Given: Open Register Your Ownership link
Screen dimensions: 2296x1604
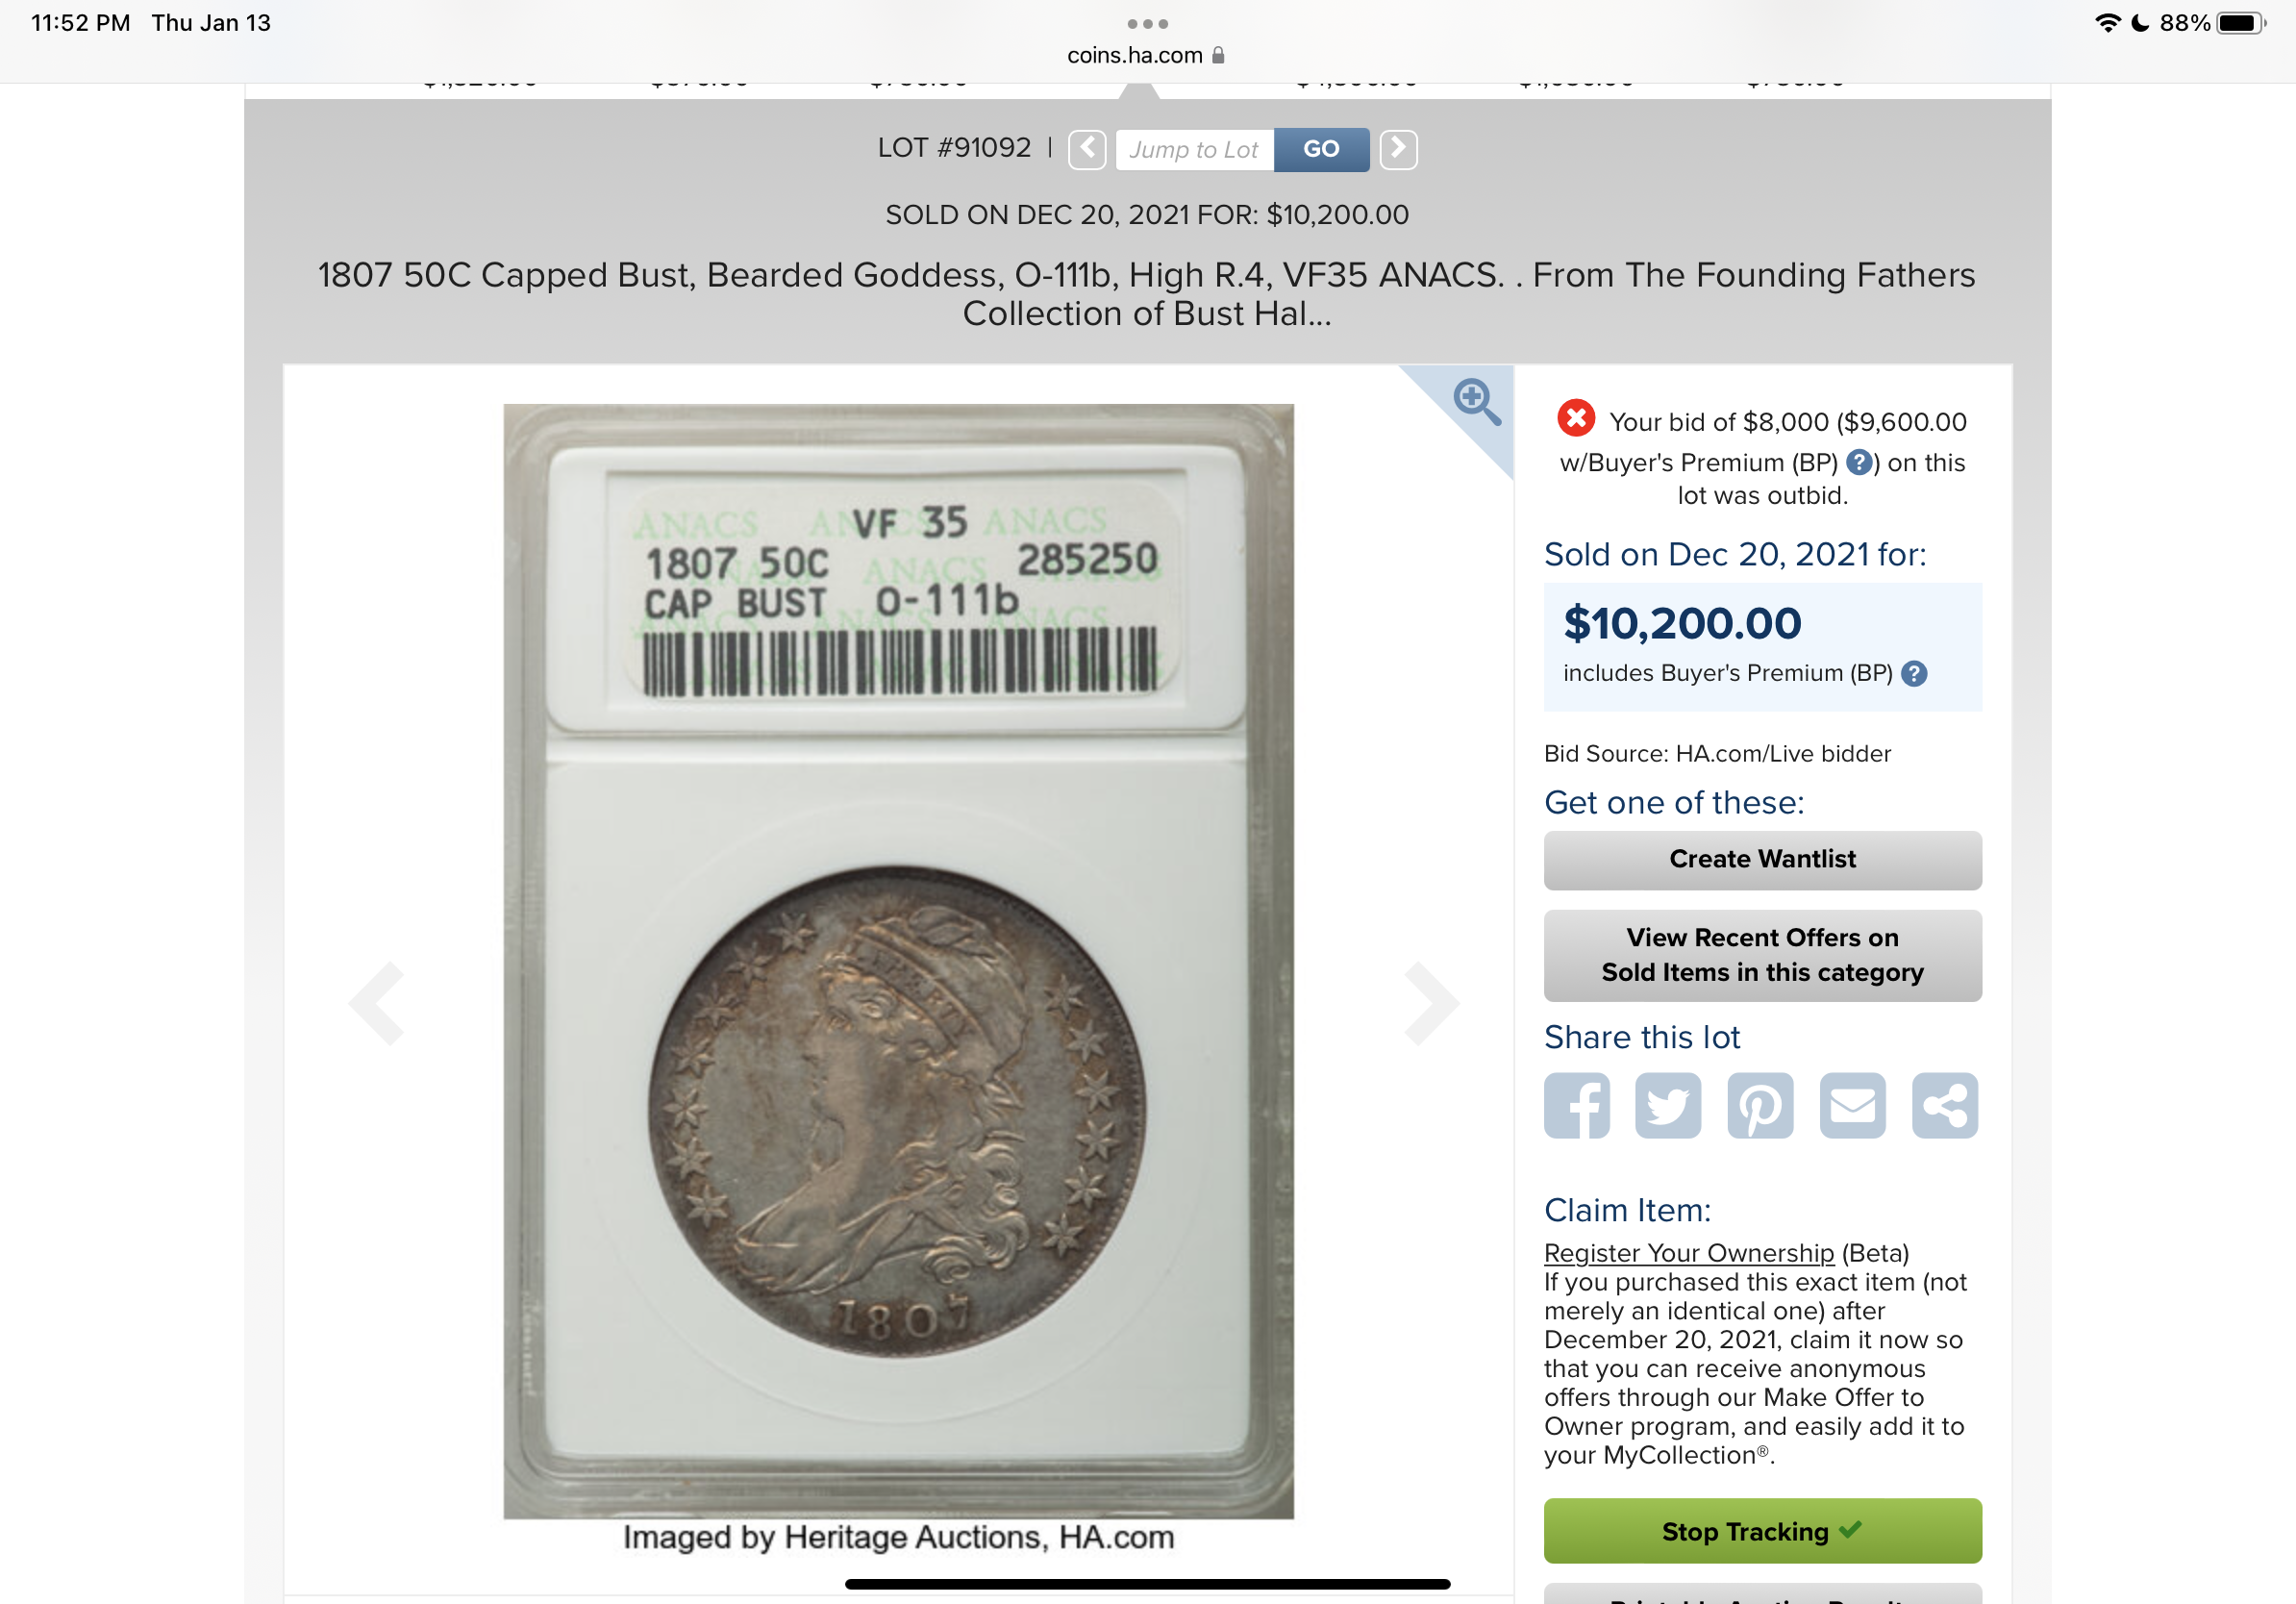Looking at the screenshot, I should [x=1688, y=1252].
